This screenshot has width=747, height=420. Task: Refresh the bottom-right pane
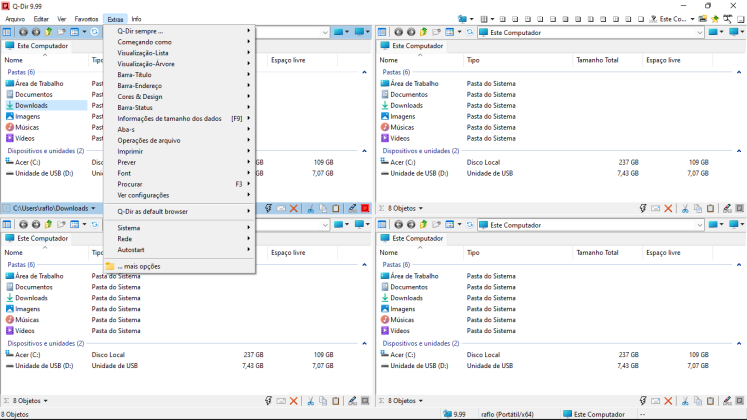pos(470,224)
